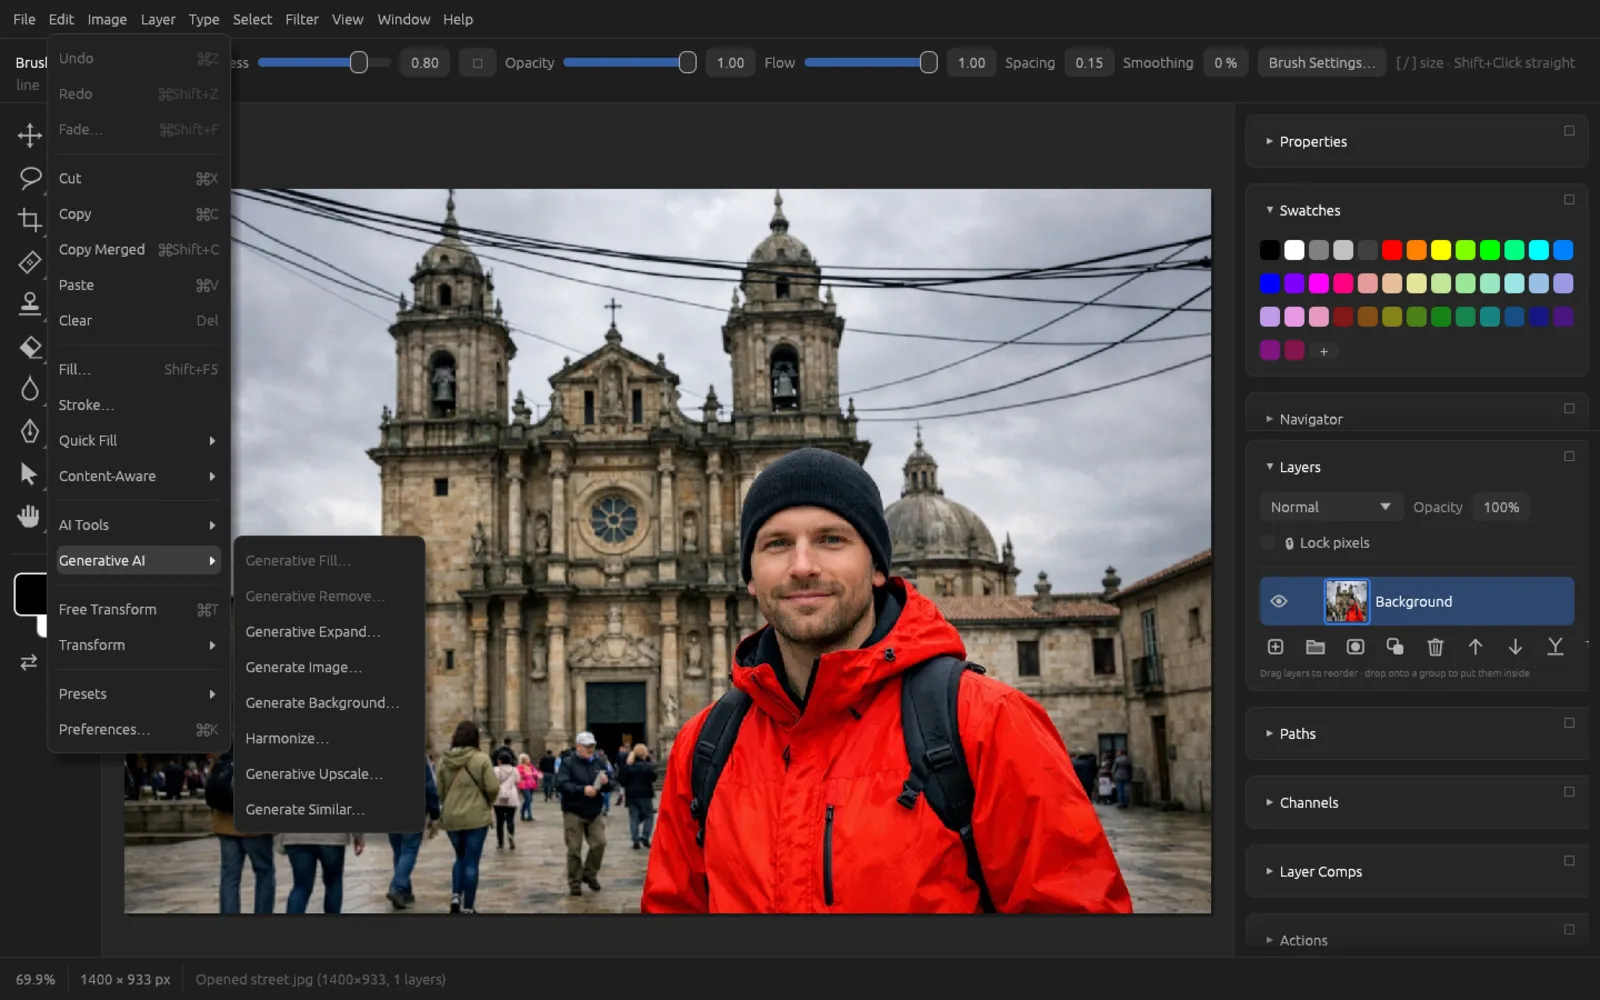Select the Crop tool
The width and height of the screenshot is (1600, 1000).
(29, 220)
